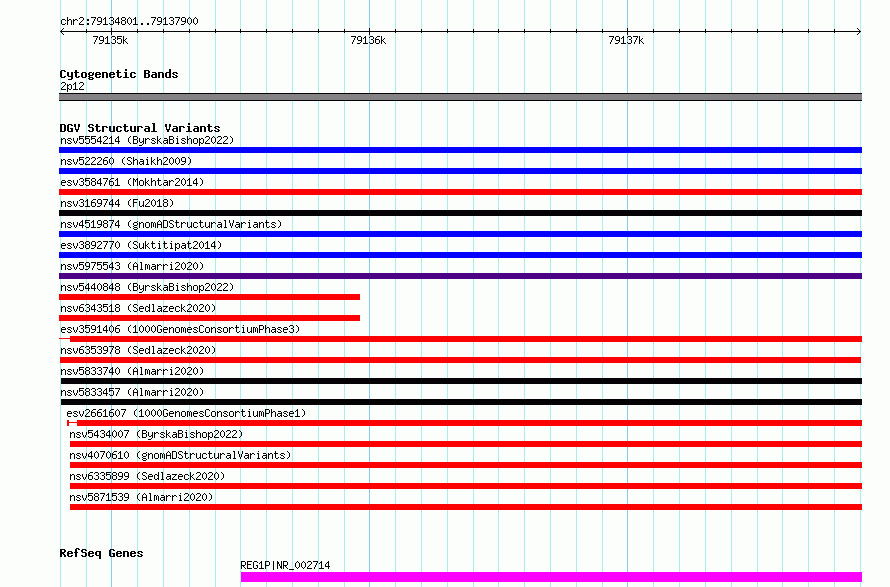Select the gray 2p12 cytogenetic band bar

click(x=460, y=97)
